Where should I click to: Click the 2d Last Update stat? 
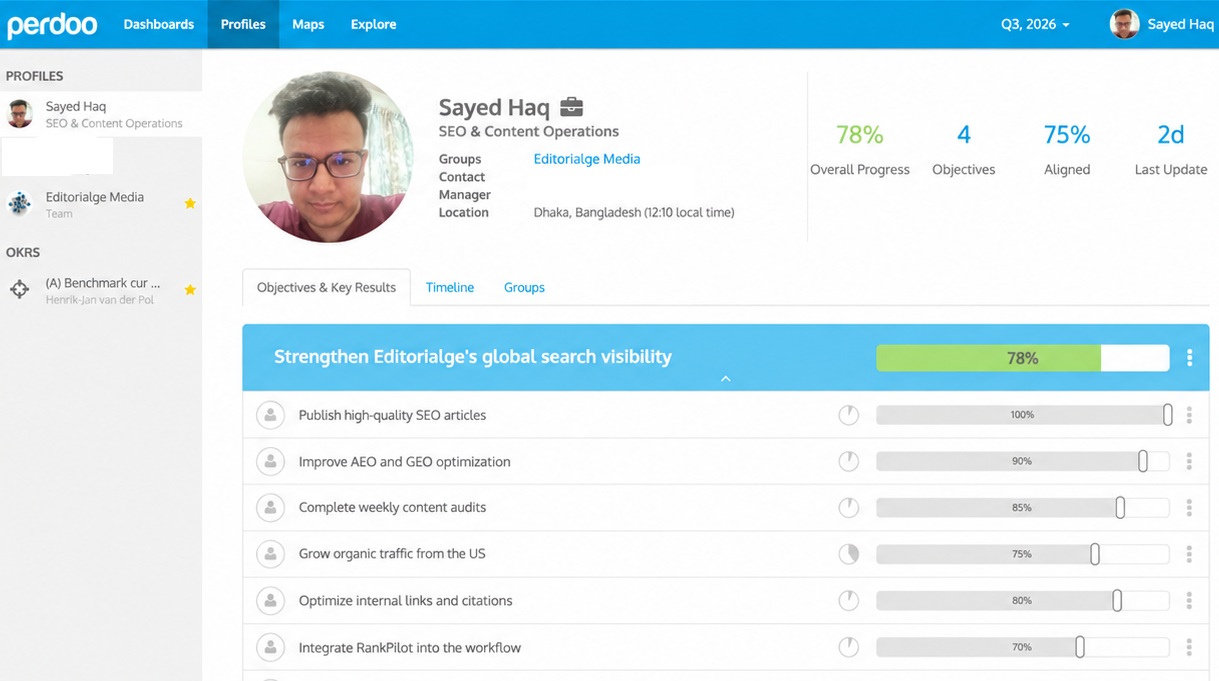click(1171, 149)
